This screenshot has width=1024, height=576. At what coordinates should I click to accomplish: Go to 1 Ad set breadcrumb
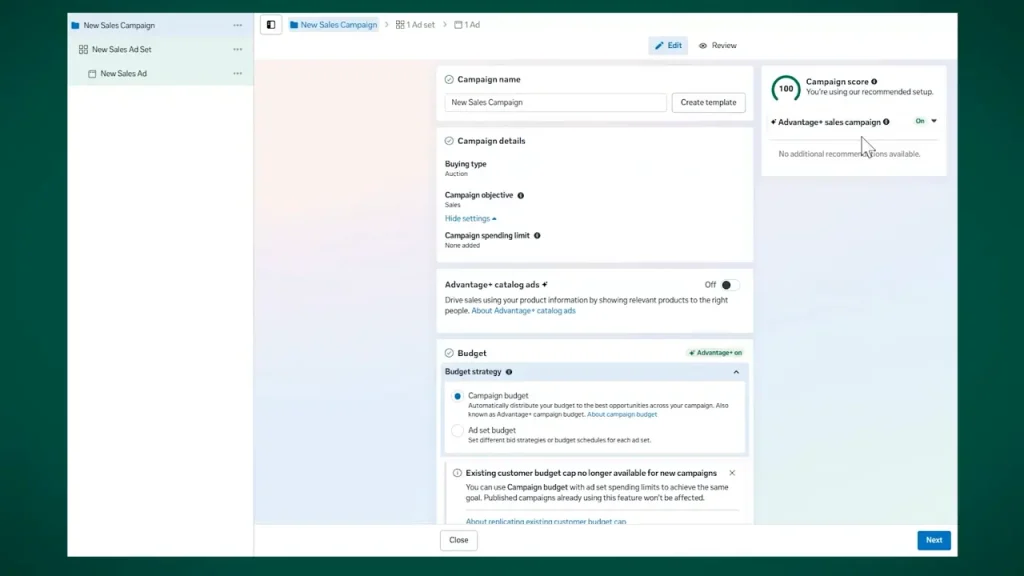click(x=415, y=25)
